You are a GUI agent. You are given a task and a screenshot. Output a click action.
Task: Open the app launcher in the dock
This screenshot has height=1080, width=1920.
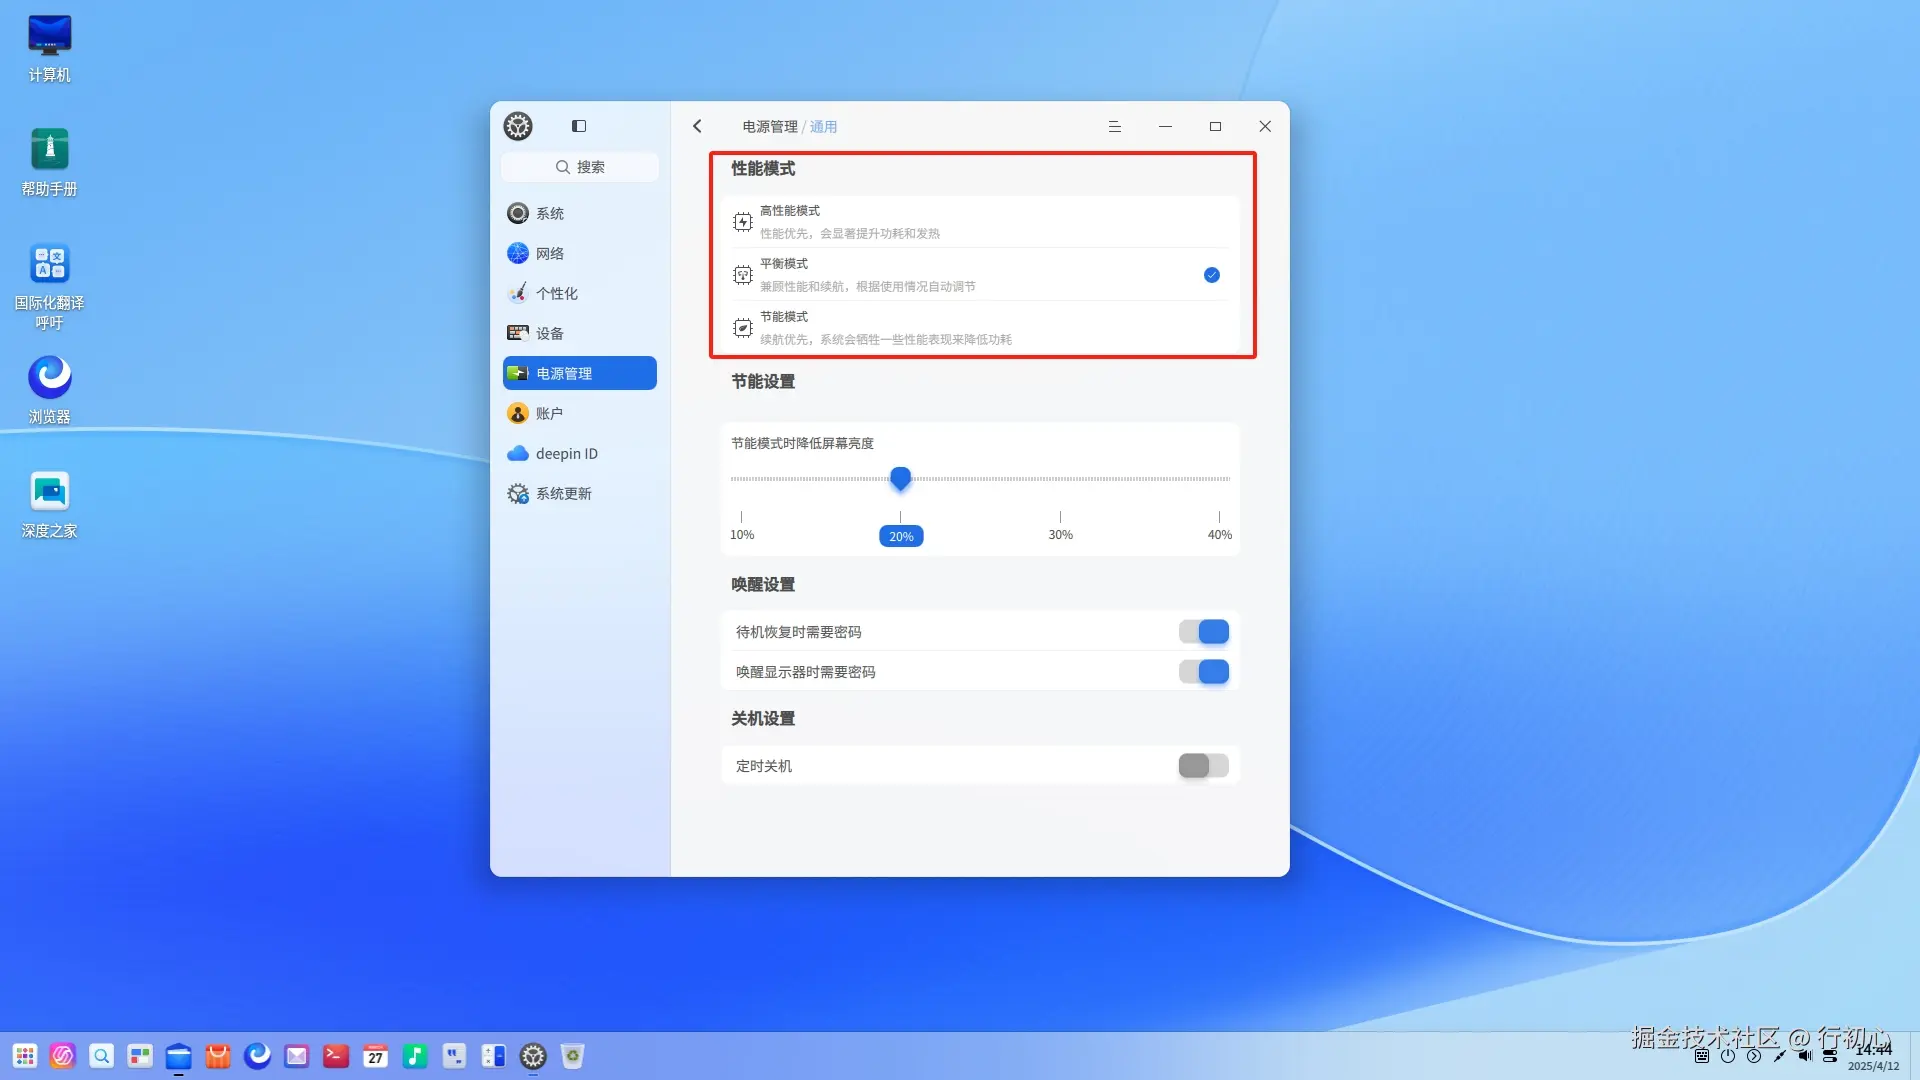pos(24,1056)
